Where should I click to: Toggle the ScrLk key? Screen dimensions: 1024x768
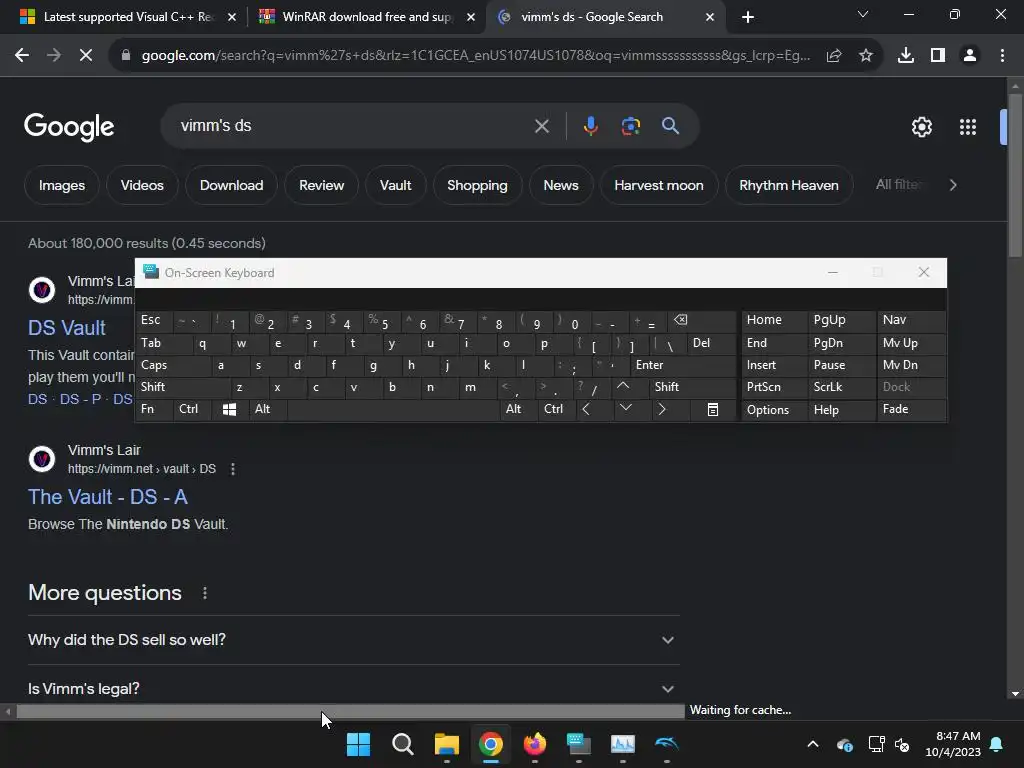(x=841, y=387)
